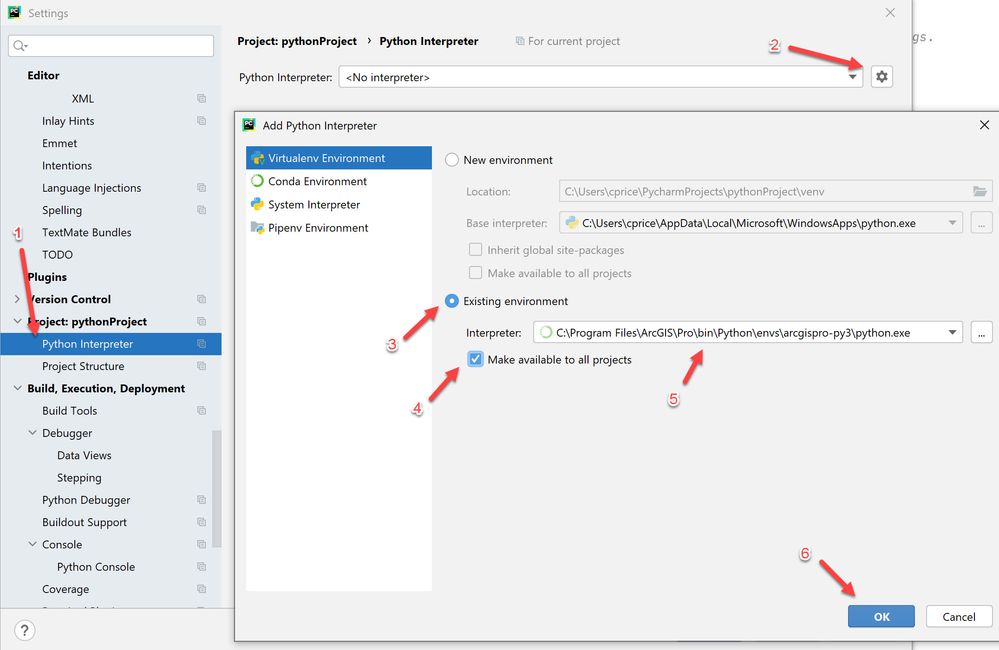Select the Existing environment radio button
Viewport: 999px width, 650px height.
tap(451, 300)
